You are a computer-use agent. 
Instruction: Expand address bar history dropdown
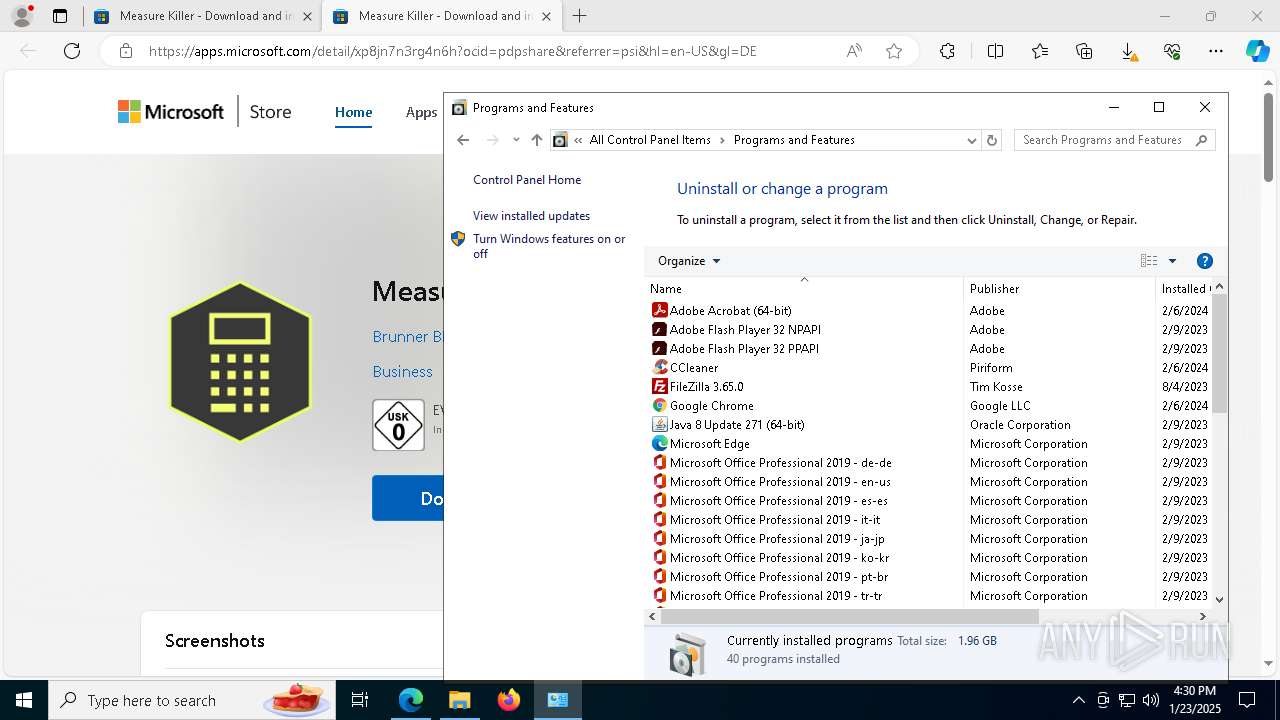tap(971, 140)
